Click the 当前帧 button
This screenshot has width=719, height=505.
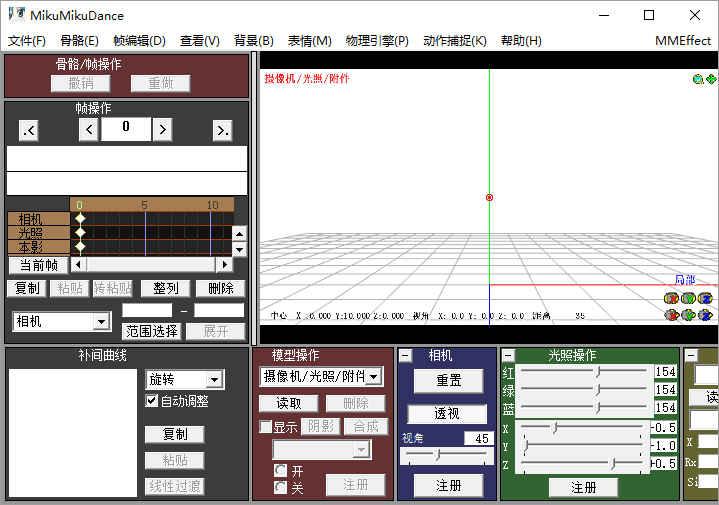pos(39,265)
